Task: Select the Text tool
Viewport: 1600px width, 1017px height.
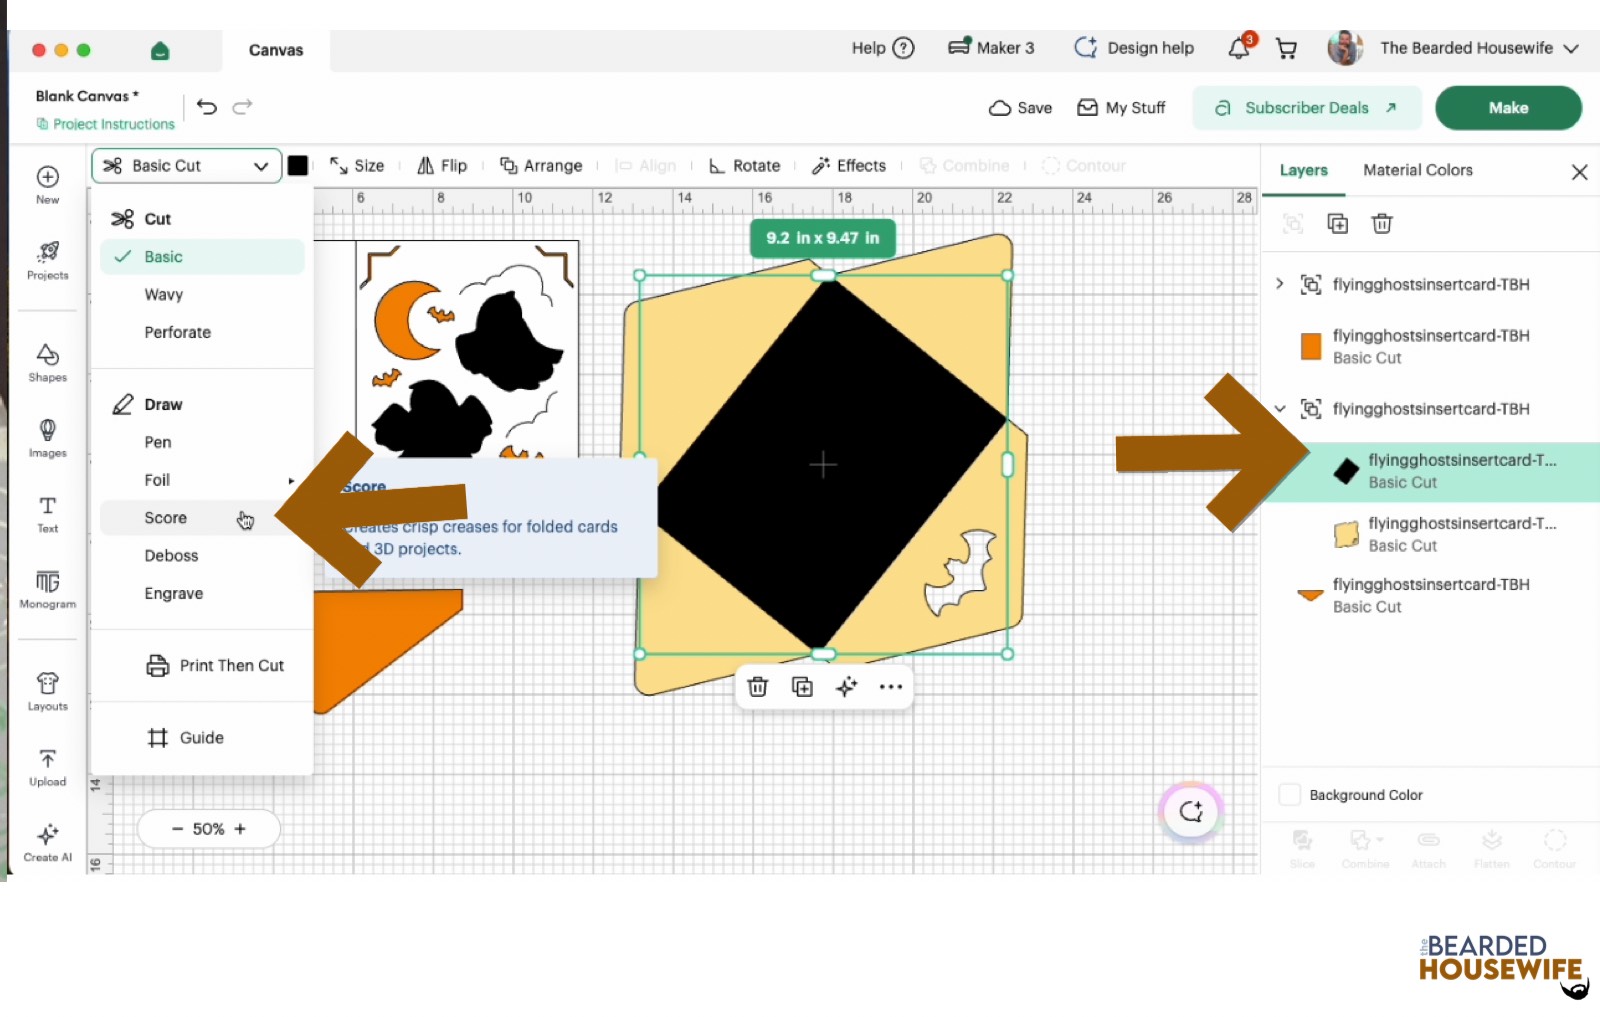Action: click(x=47, y=514)
